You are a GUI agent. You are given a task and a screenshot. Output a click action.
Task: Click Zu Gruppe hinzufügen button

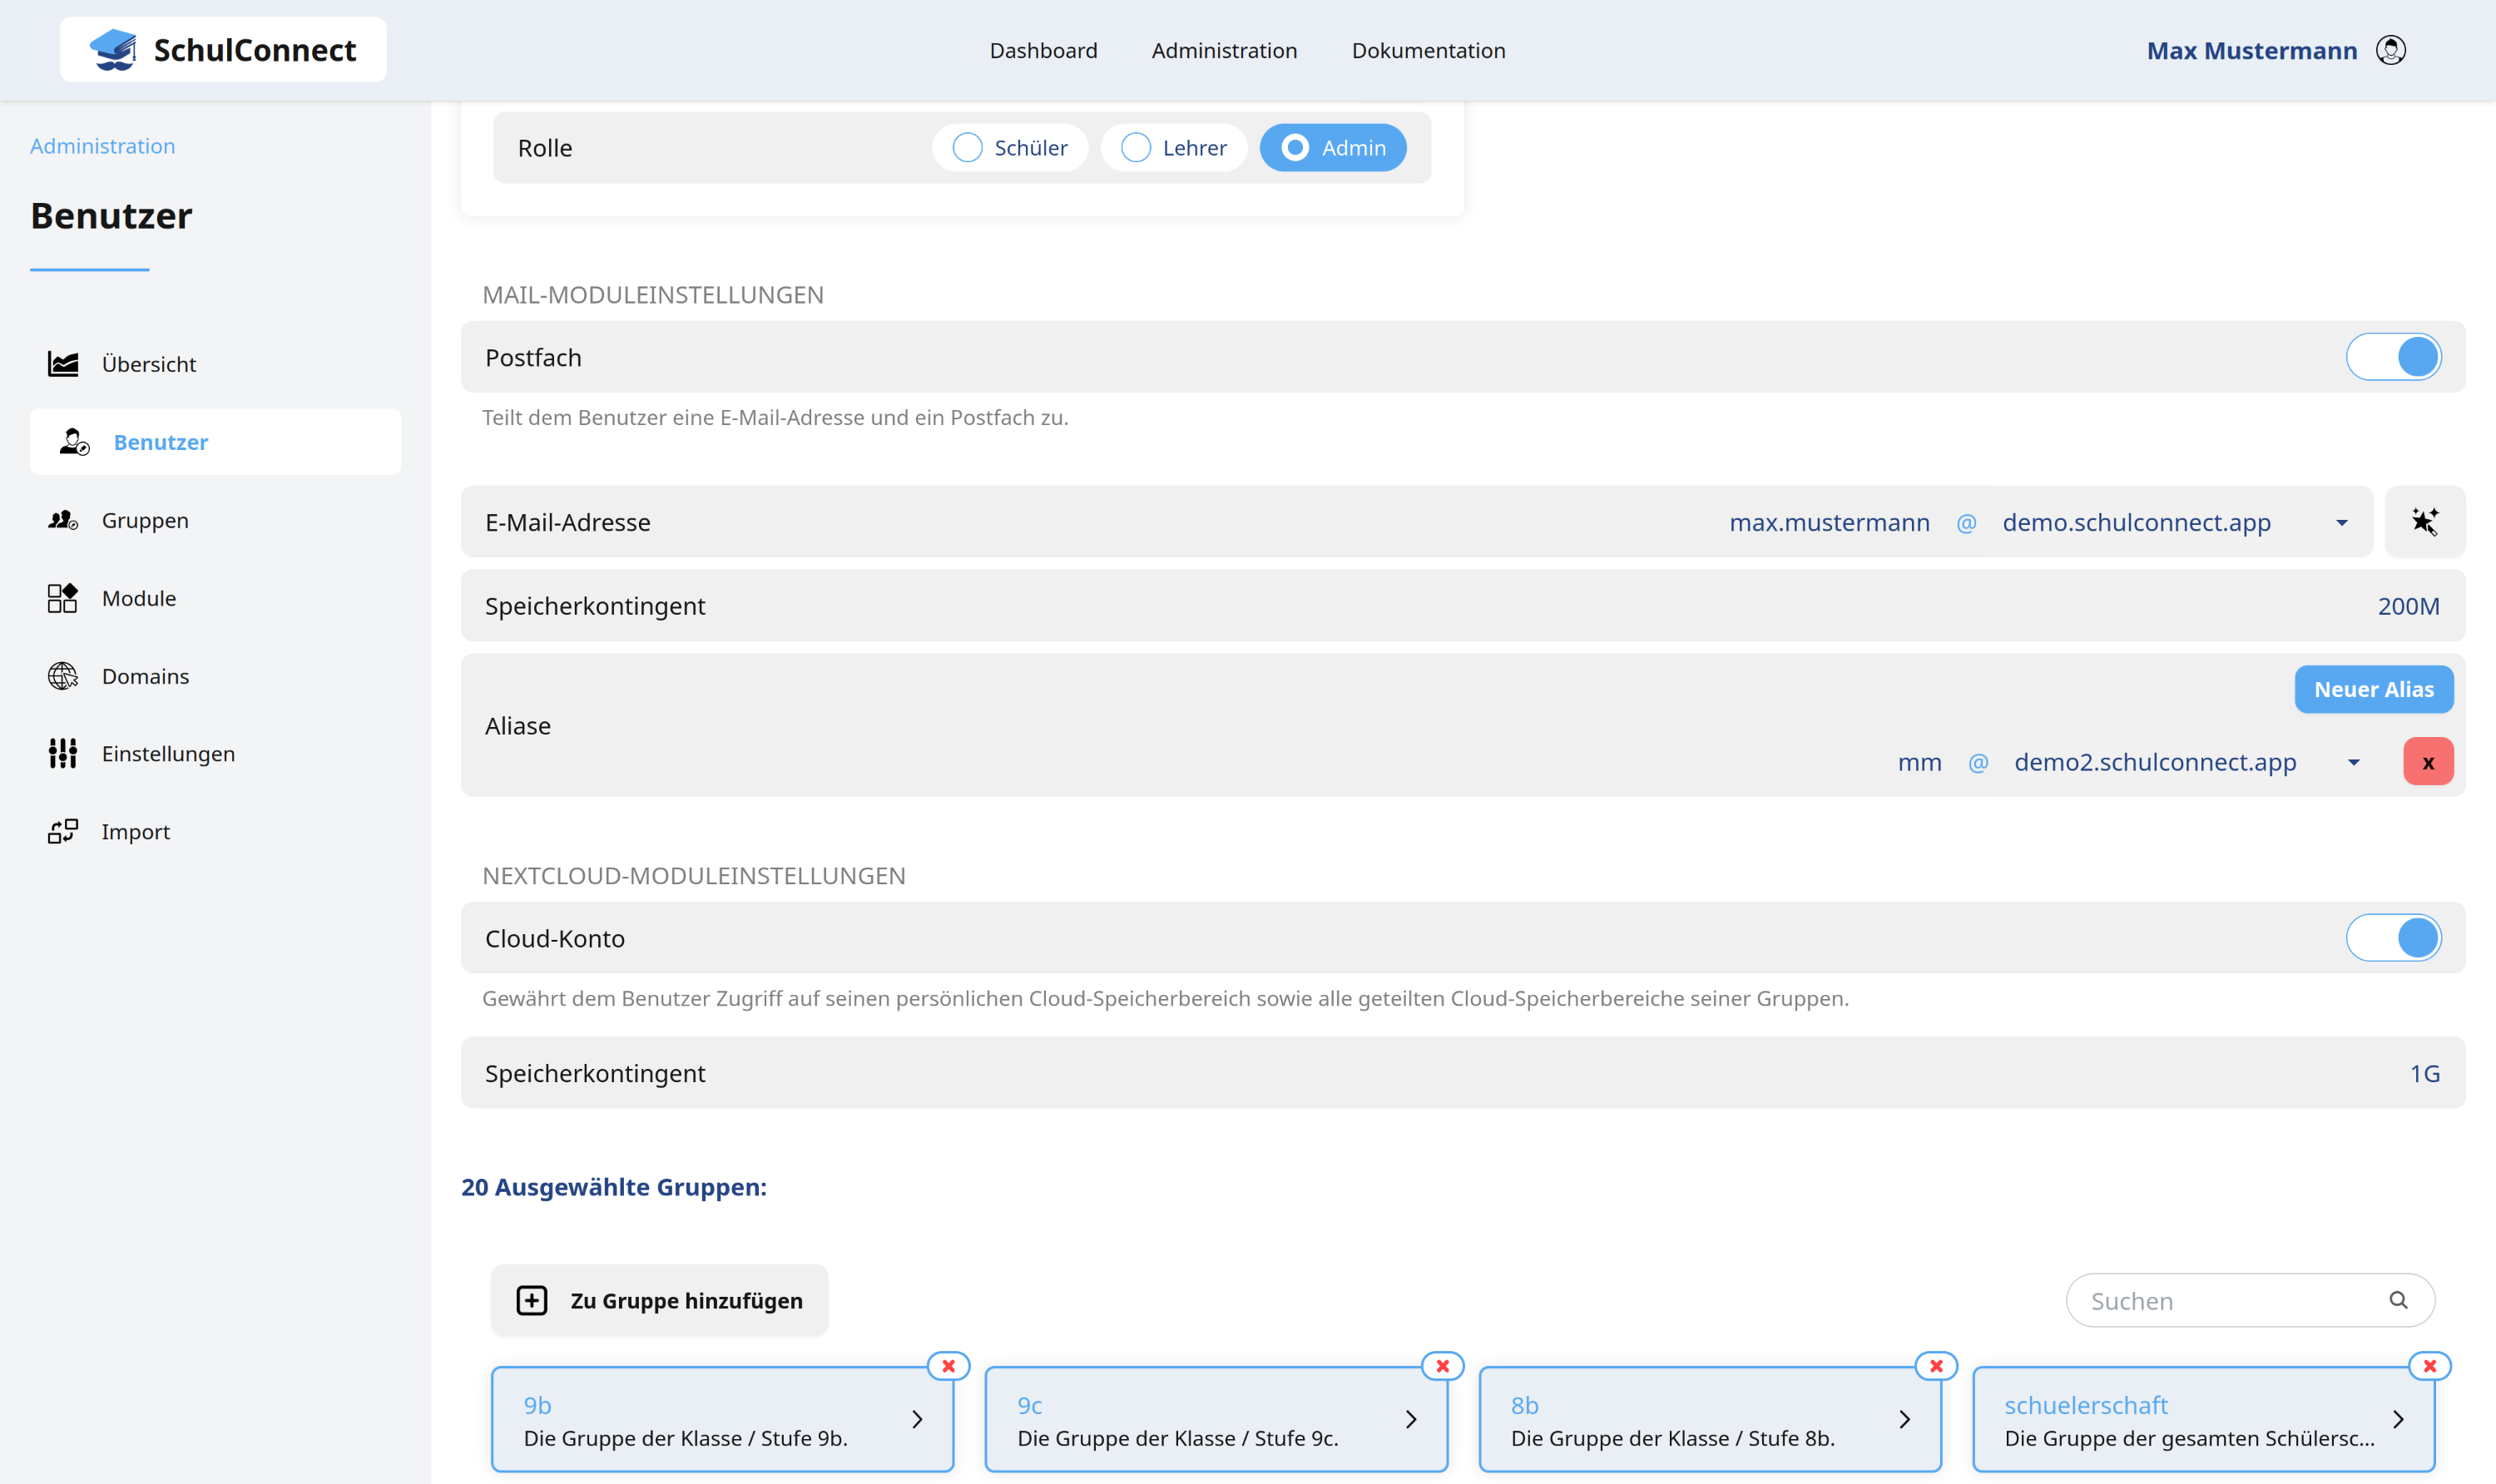coord(659,1300)
